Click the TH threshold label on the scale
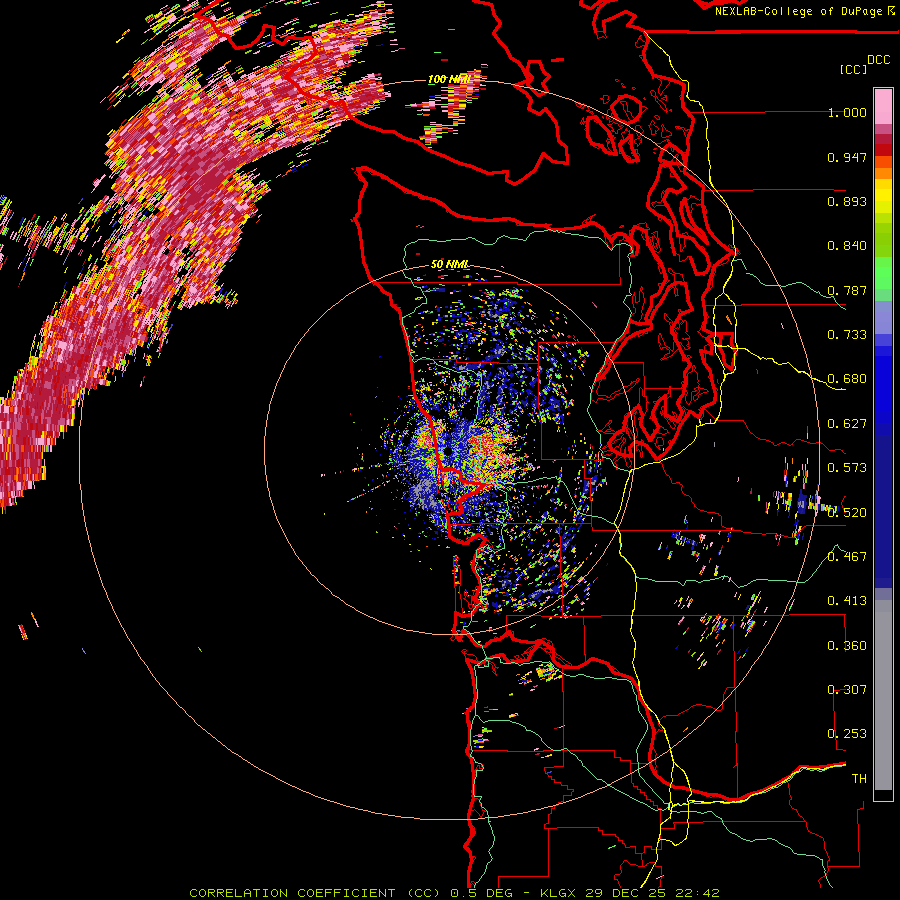Viewport: 900px width, 900px height. coord(859,778)
